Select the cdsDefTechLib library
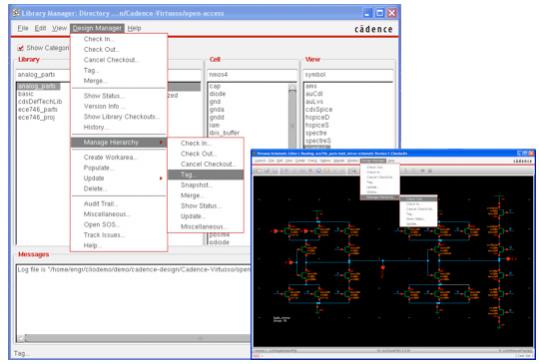The height and width of the screenshot is (364, 539). point(40,102)
